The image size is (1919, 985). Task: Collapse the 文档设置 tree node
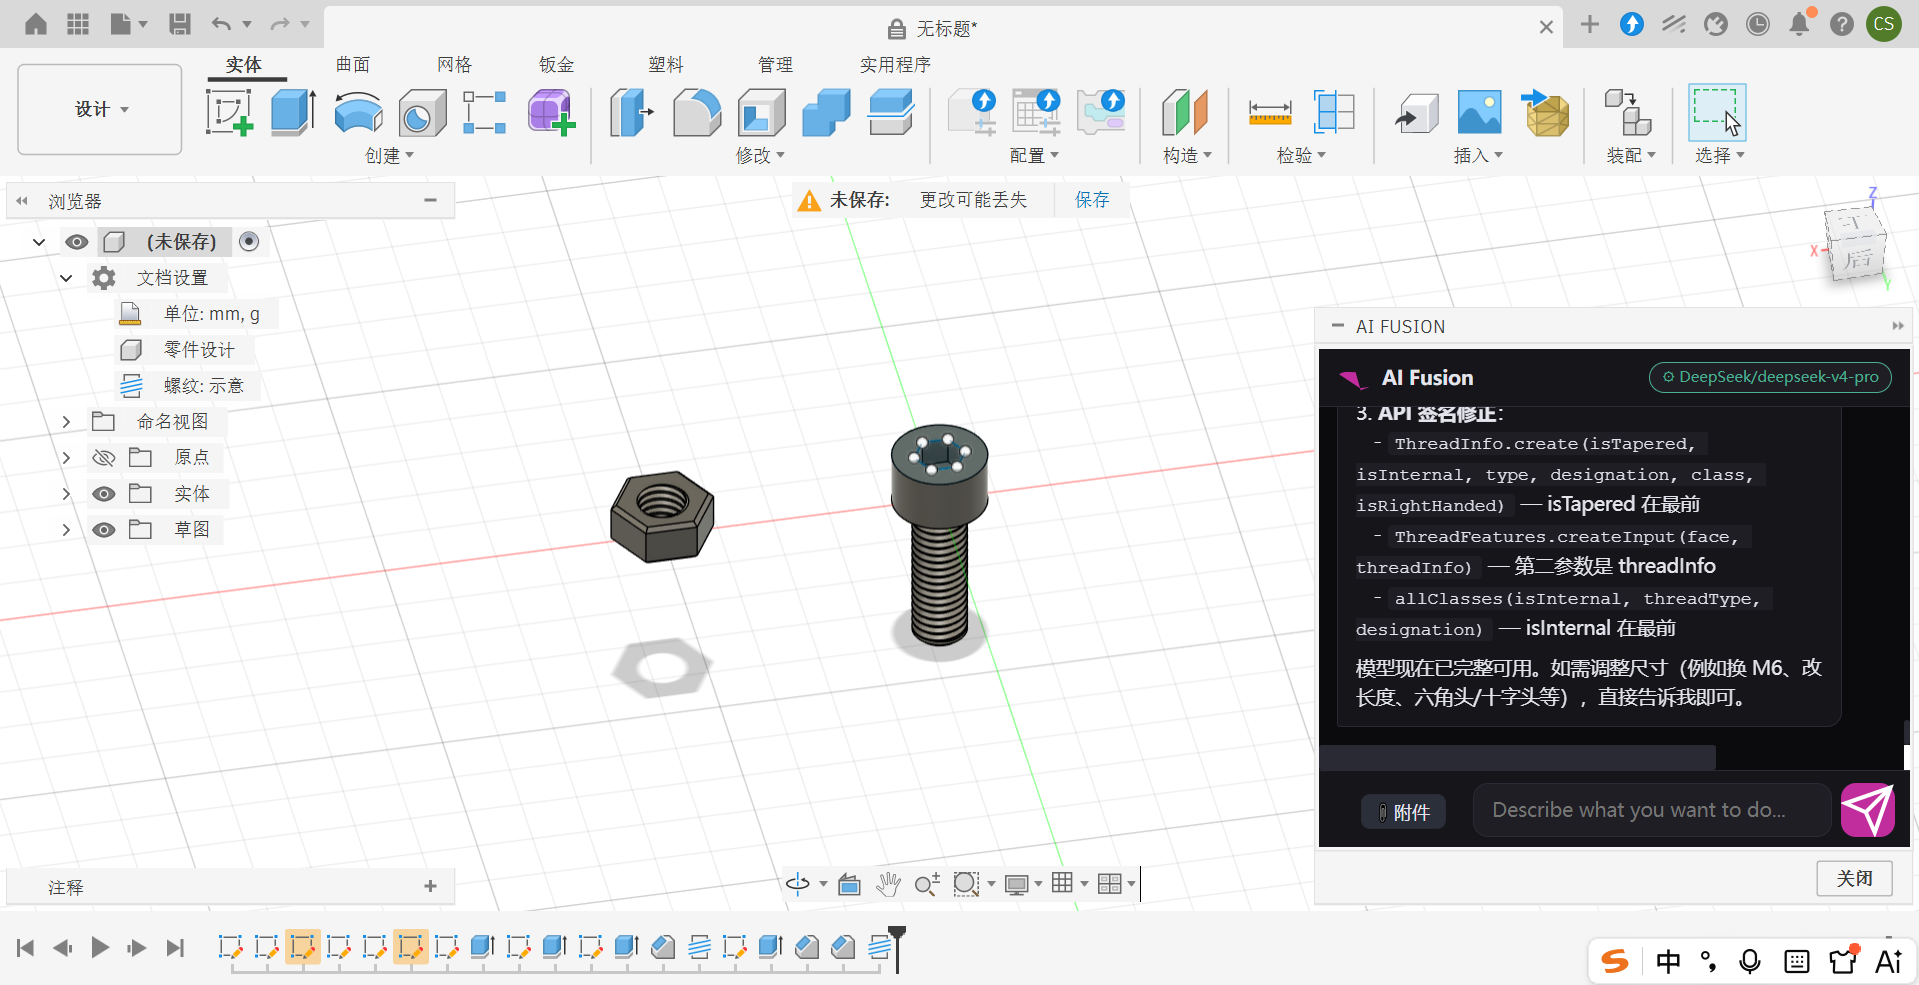[66, 278]
